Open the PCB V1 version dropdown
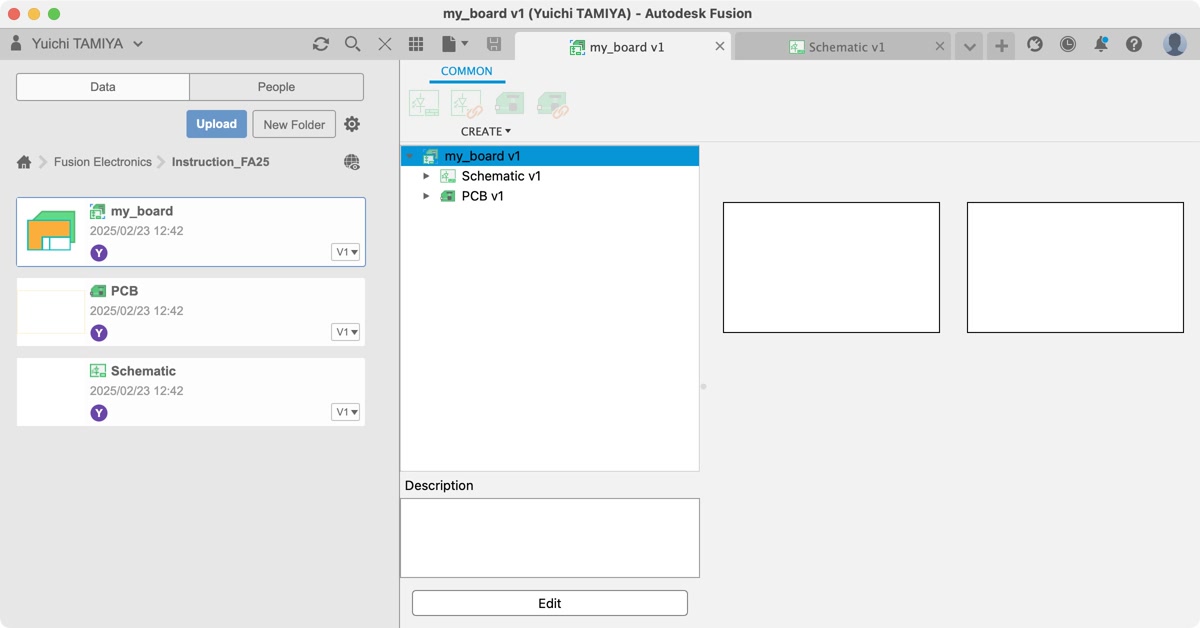The height and width of the screenshot is (628, 1200). [345, 332]
